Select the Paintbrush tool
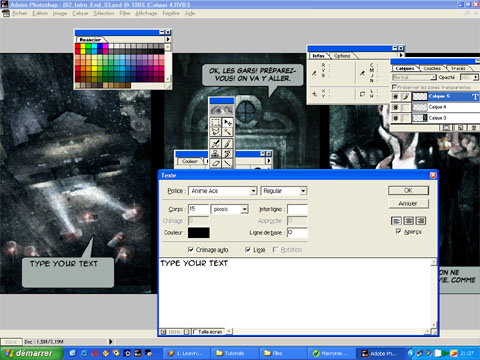The width and height of the screenshot is (480, 360). click(x=228, y=144)
